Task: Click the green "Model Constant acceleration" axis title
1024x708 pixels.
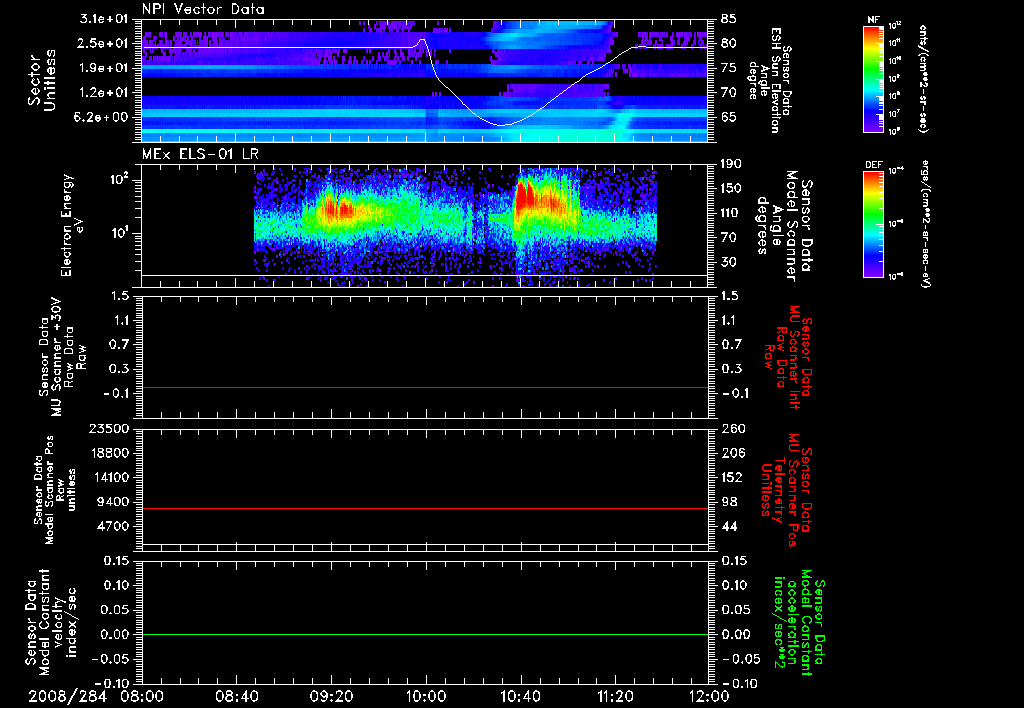Action: point(799,623)
